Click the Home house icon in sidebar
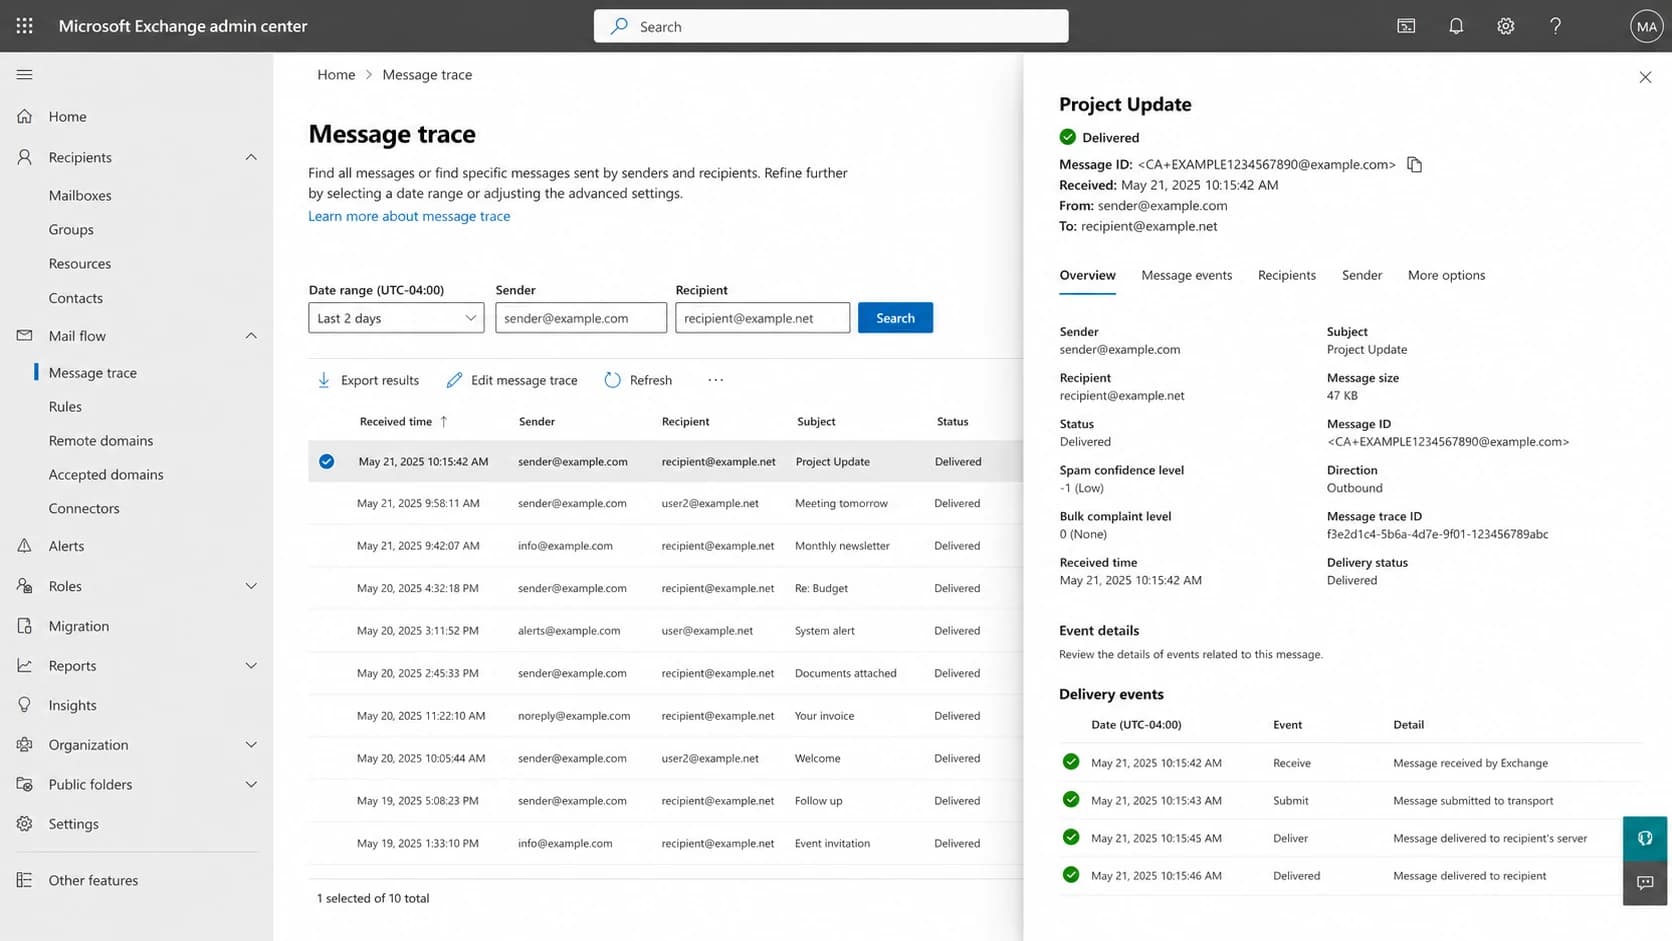The height and width of the screenshot is (941, 1672). pyautogui.click(x=25, y=116)
